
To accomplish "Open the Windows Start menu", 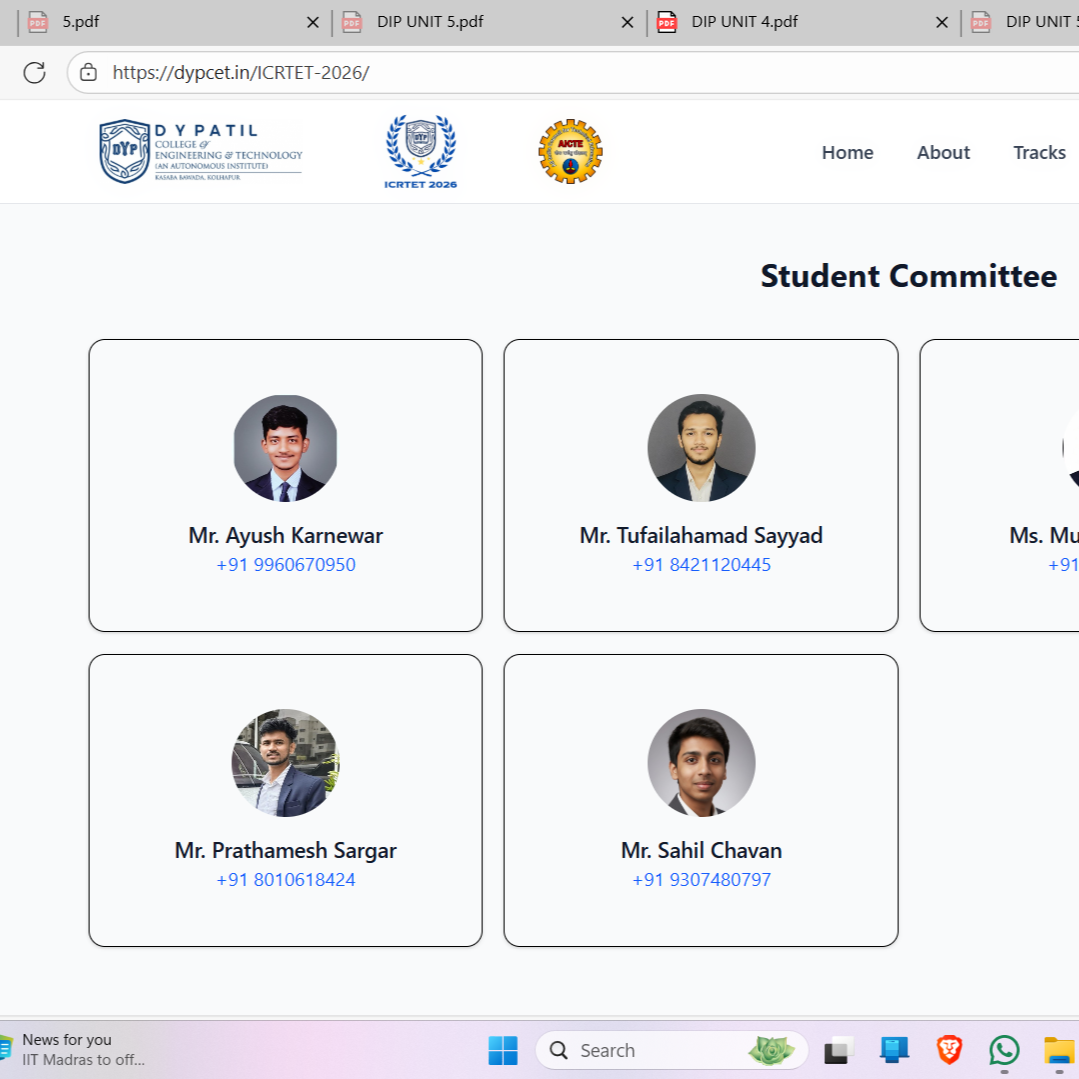I will click(x=502, y=1050).
